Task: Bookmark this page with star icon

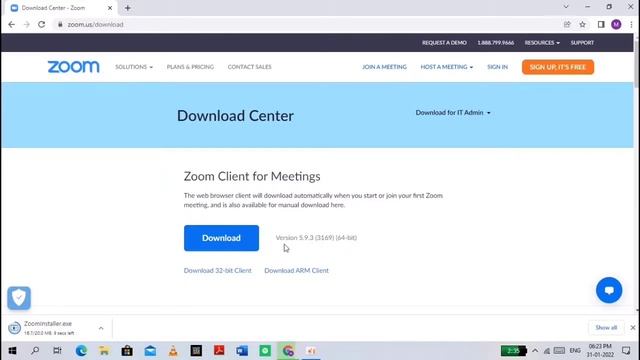Action: pyautogui.click(x=582, y=24)
